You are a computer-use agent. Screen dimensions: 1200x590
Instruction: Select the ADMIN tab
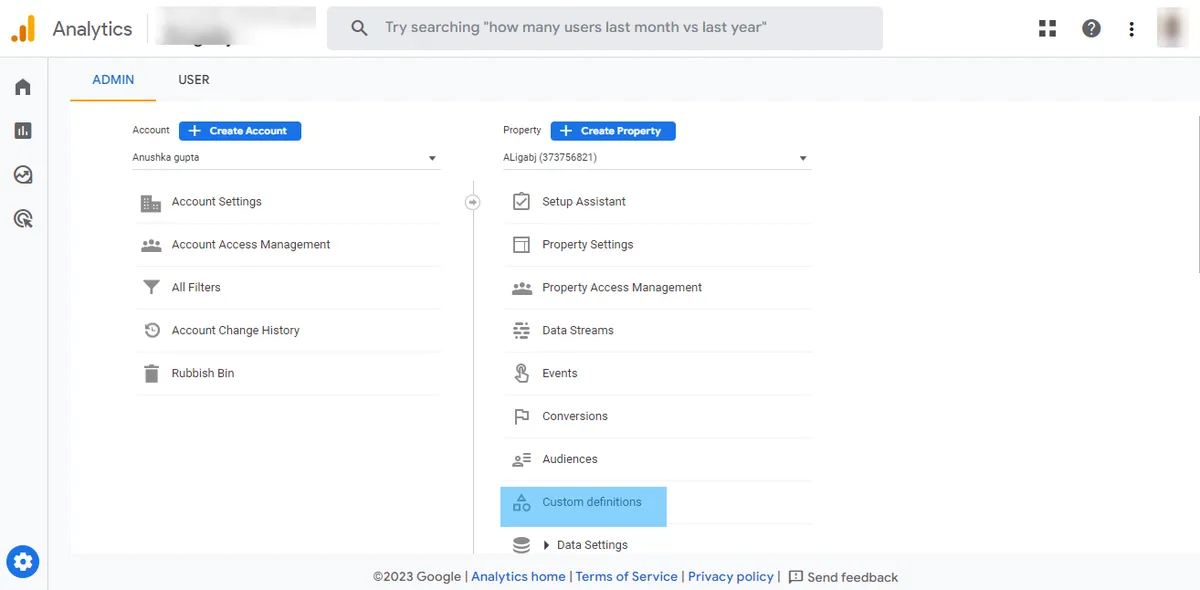[113, 80]
